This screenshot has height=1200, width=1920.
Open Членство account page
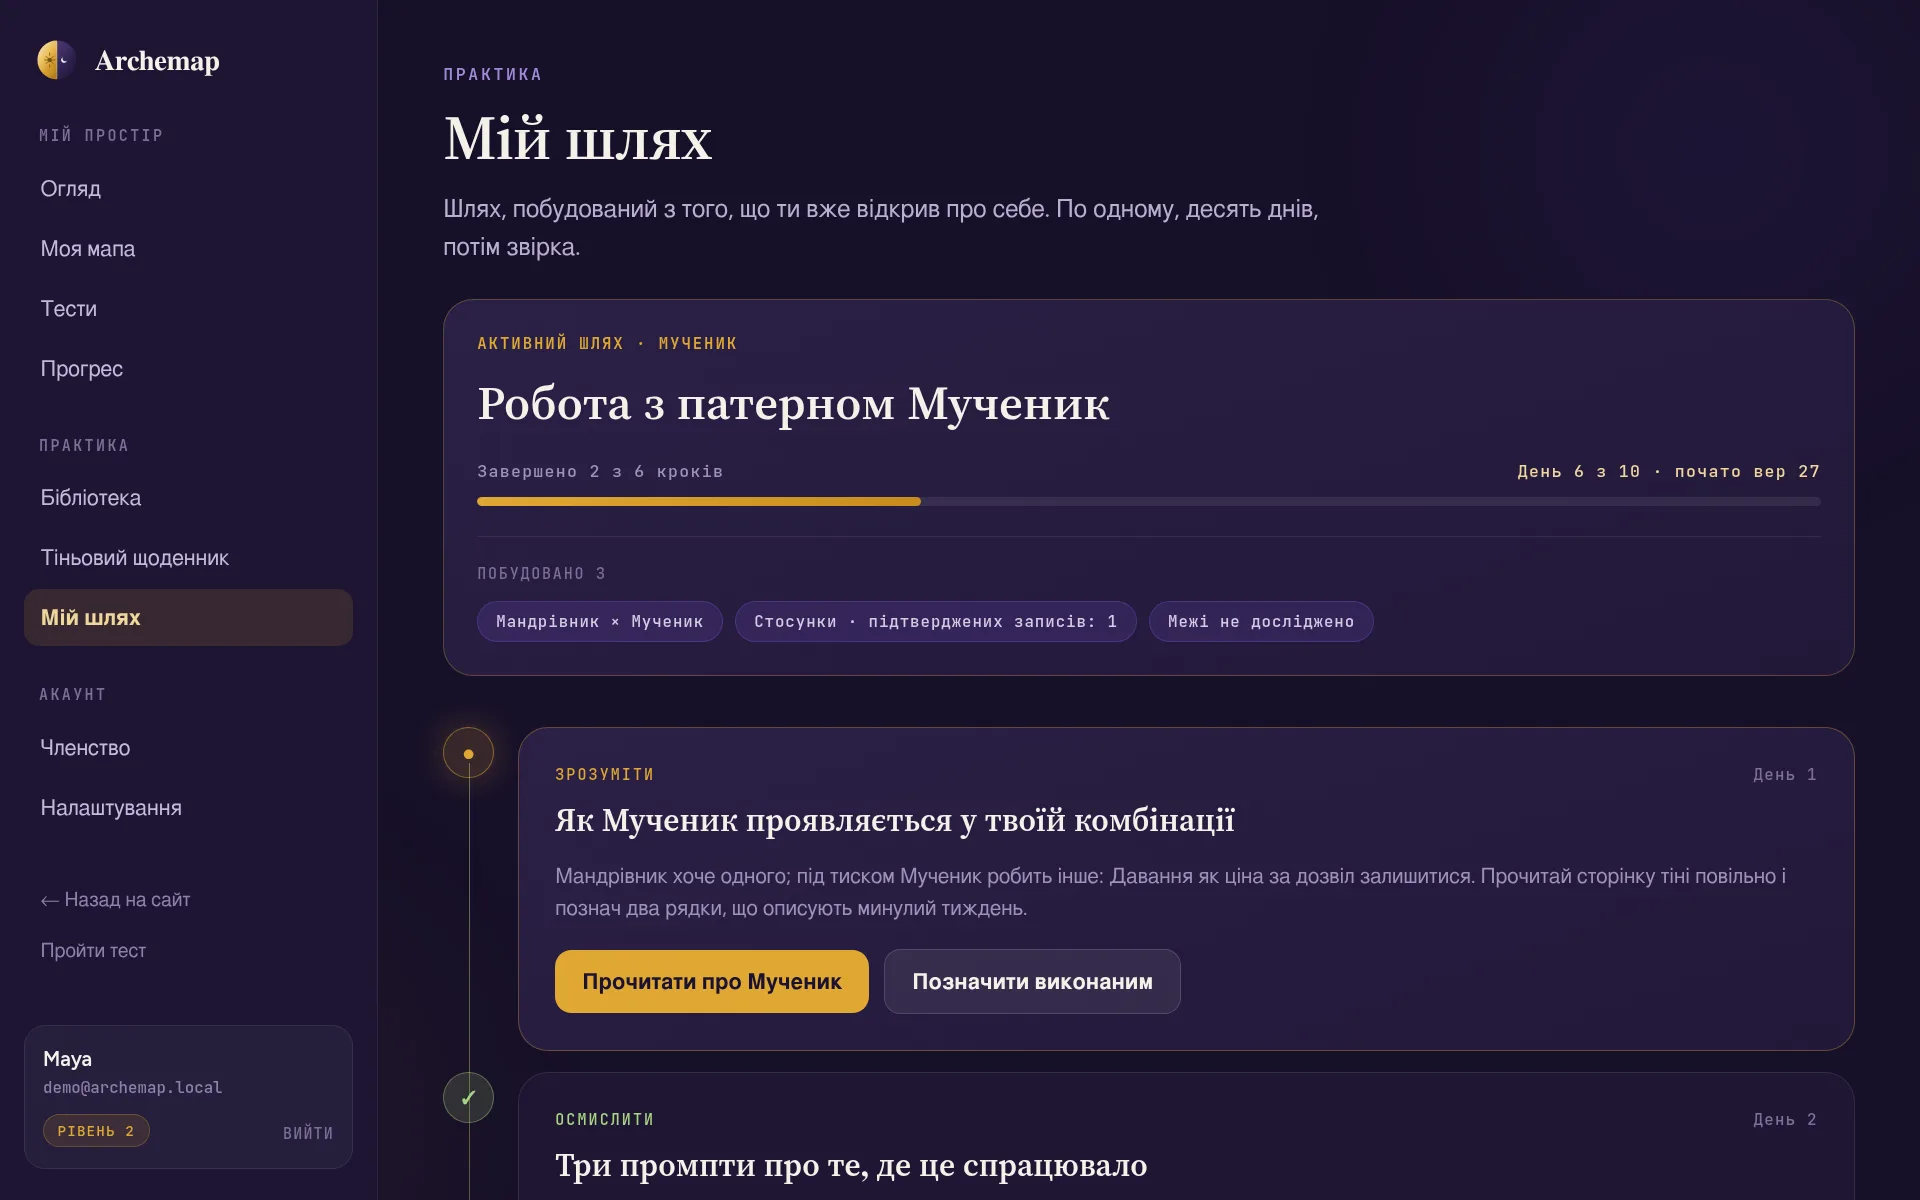(x=188, y=748)
